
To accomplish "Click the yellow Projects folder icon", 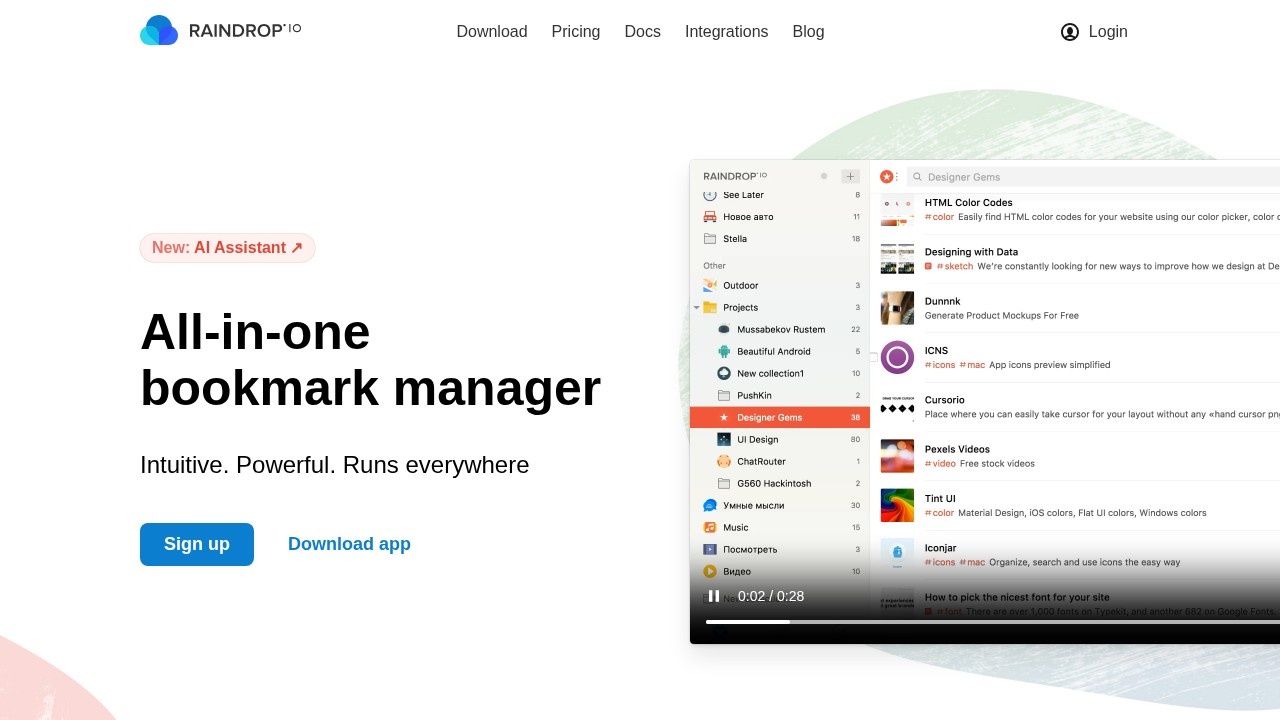I will [710, 308].
